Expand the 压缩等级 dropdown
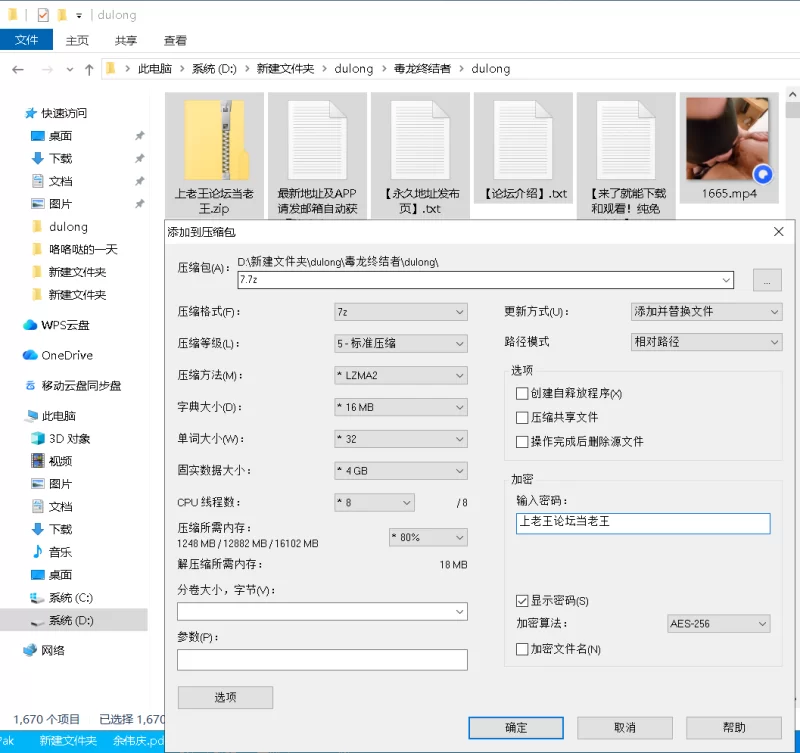This screenshot has width=800, height=753. [x=400, y=343]
